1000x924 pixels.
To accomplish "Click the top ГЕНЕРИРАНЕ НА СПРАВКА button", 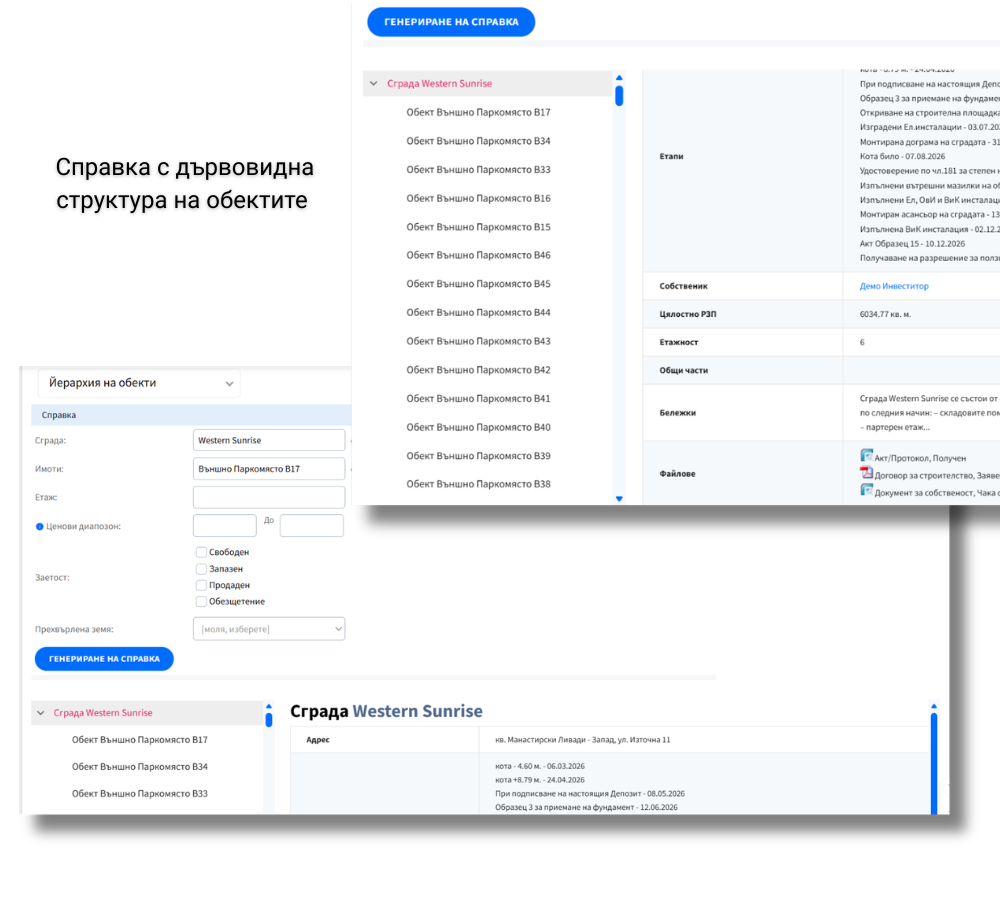I will [x=450, y=21].
